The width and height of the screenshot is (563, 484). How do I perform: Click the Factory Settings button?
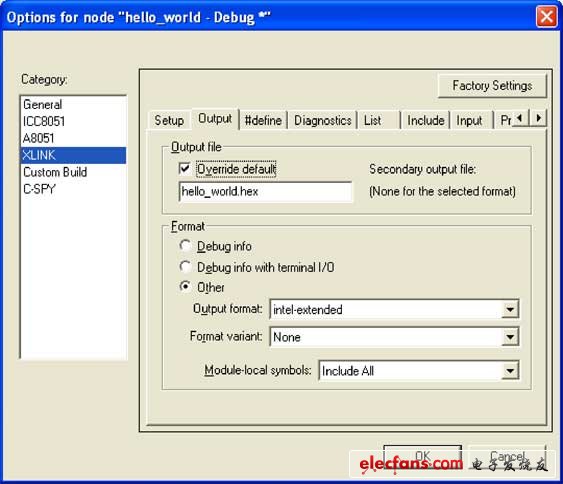(x=492, y=86)
